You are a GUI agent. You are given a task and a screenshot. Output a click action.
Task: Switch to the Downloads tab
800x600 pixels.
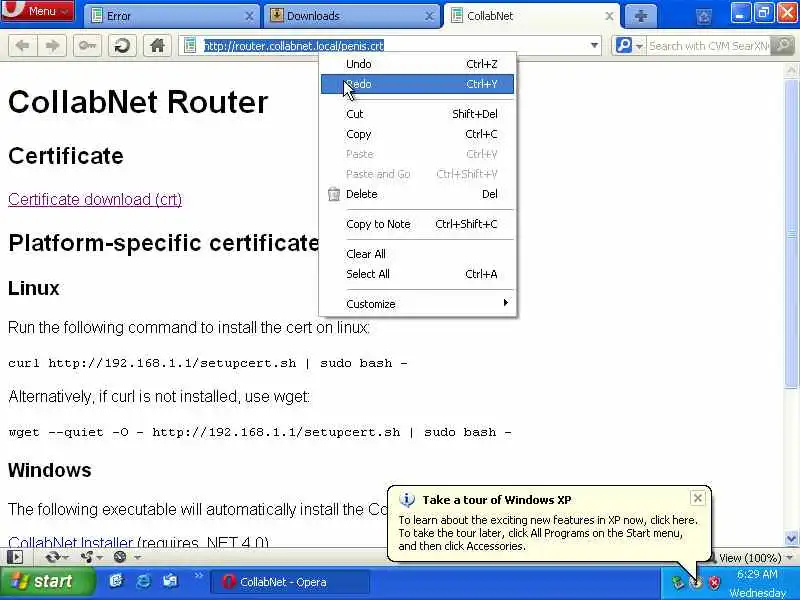pyautogui.click(x=352, y=16)
